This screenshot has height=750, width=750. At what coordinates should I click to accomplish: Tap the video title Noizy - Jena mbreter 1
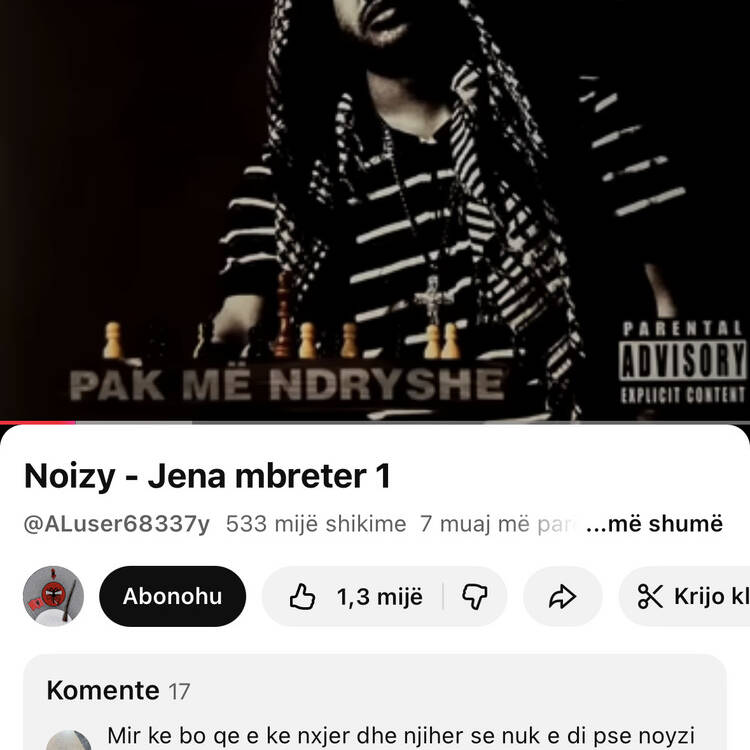coord(208,476)
